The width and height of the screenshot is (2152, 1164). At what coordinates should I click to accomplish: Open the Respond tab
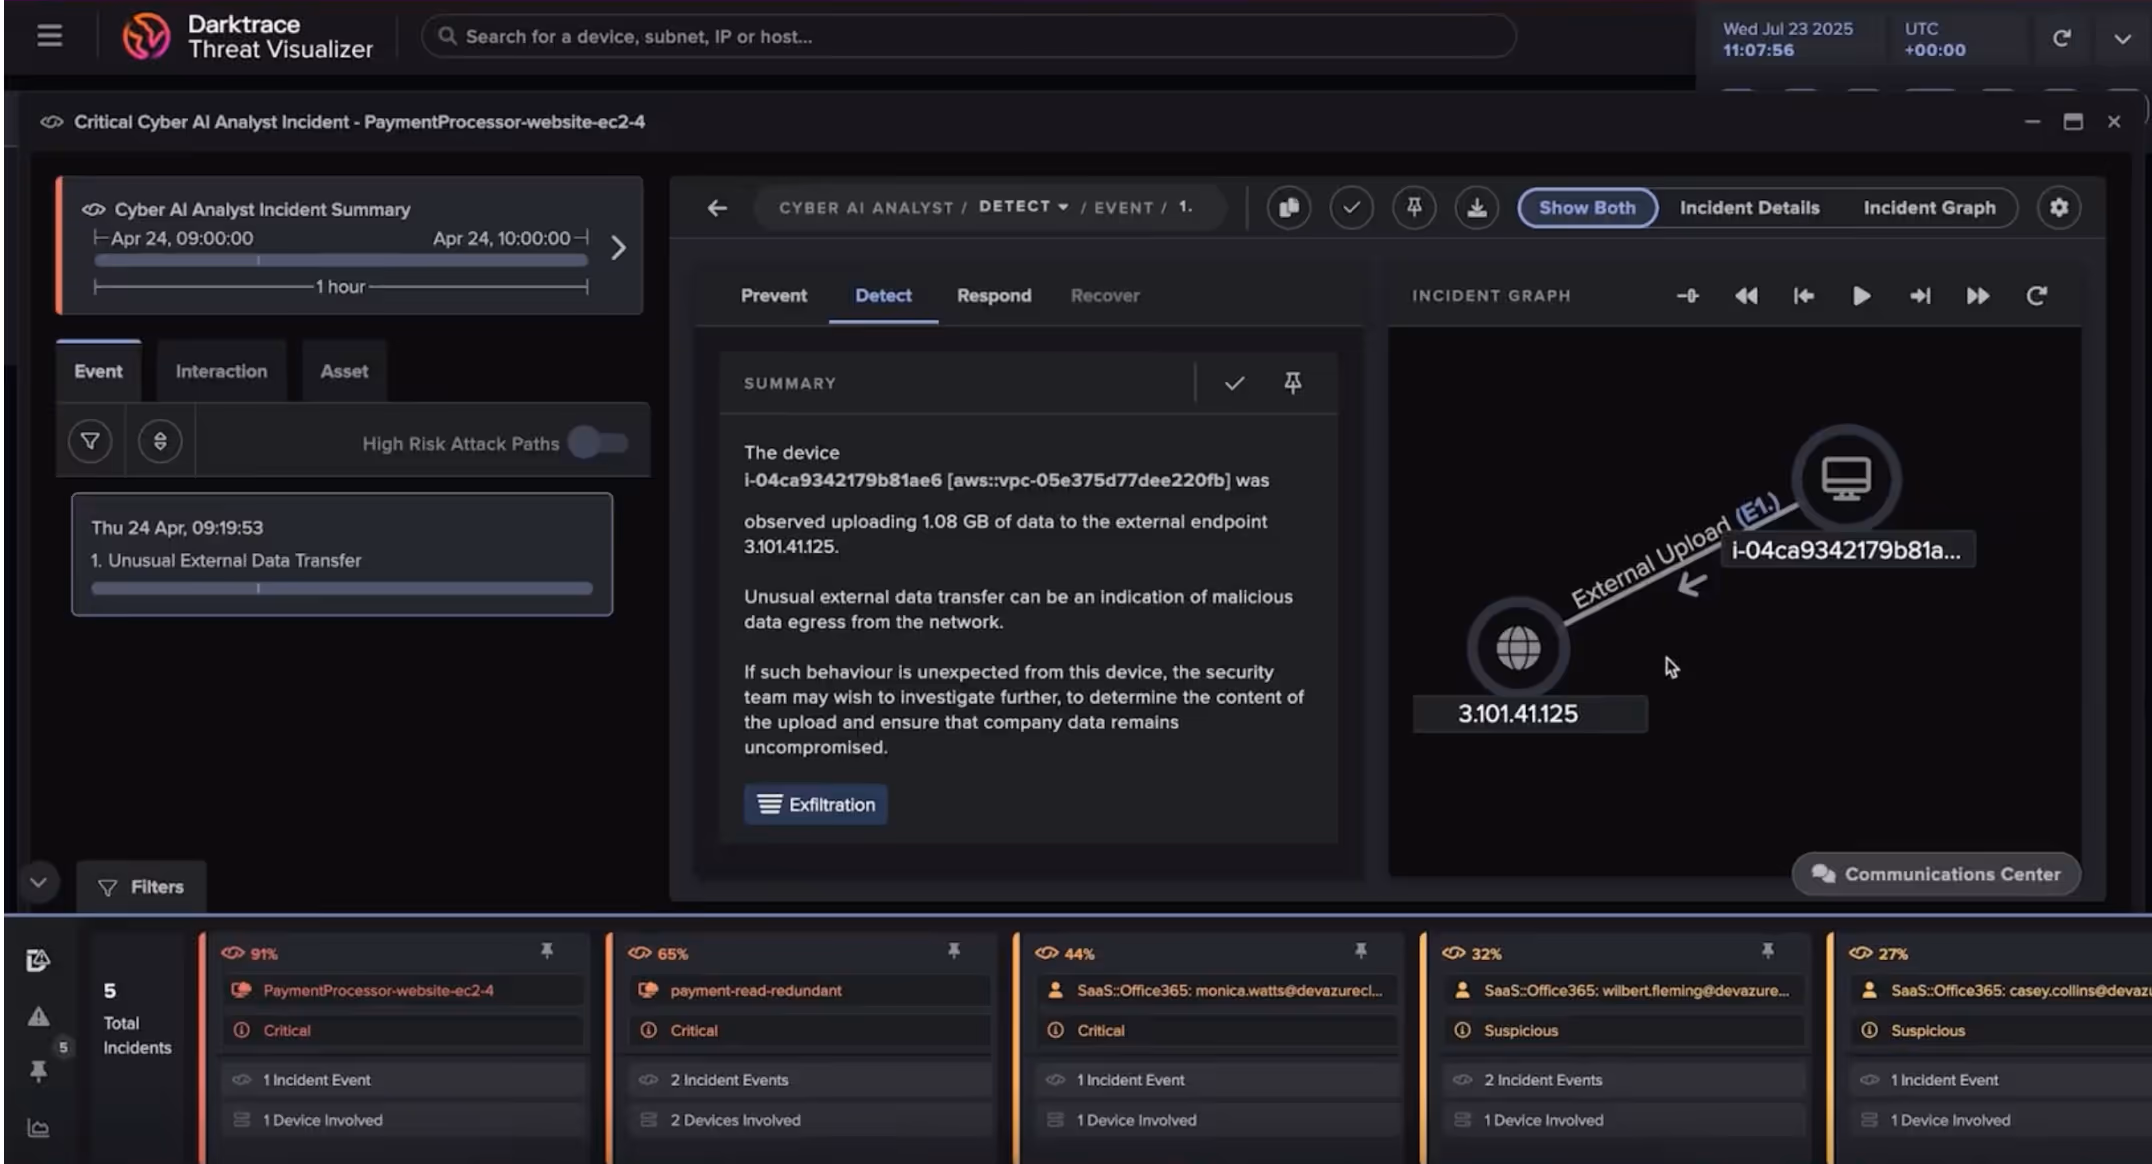pos(994,296)
